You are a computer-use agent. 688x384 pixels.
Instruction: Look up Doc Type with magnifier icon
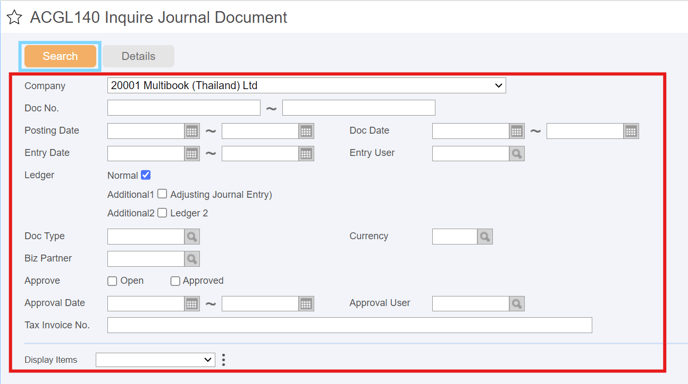(192, 237)
